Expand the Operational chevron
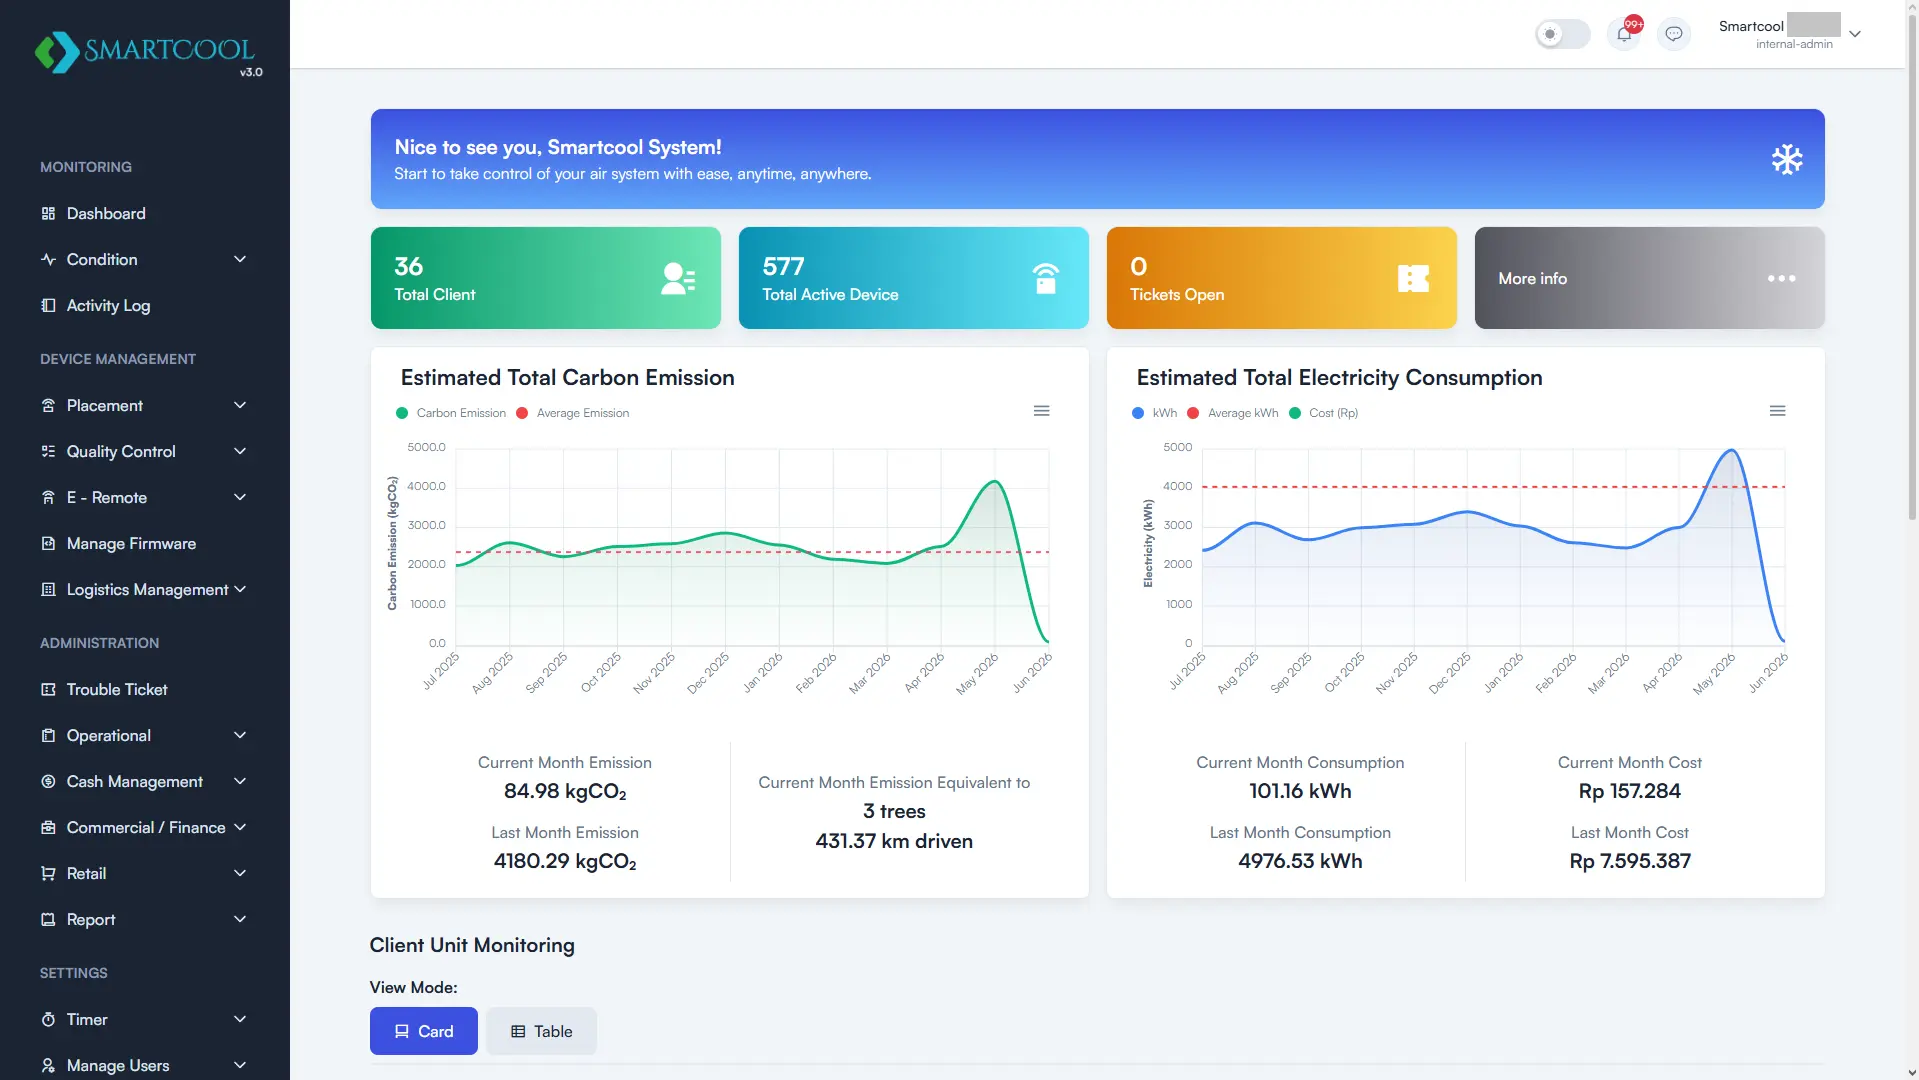 click(x=240, y=736)
